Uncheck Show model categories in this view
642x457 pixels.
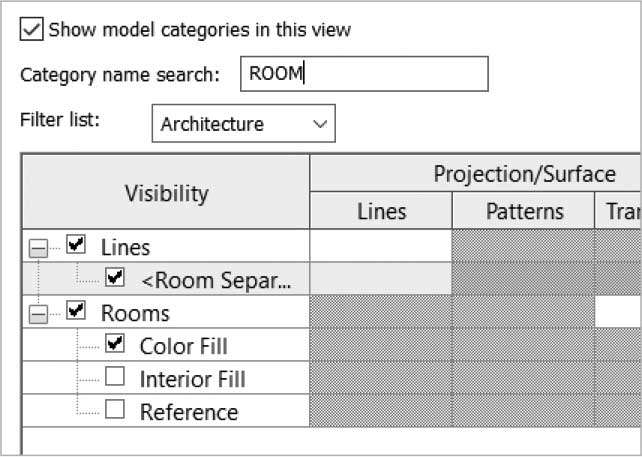click(32, 29)
